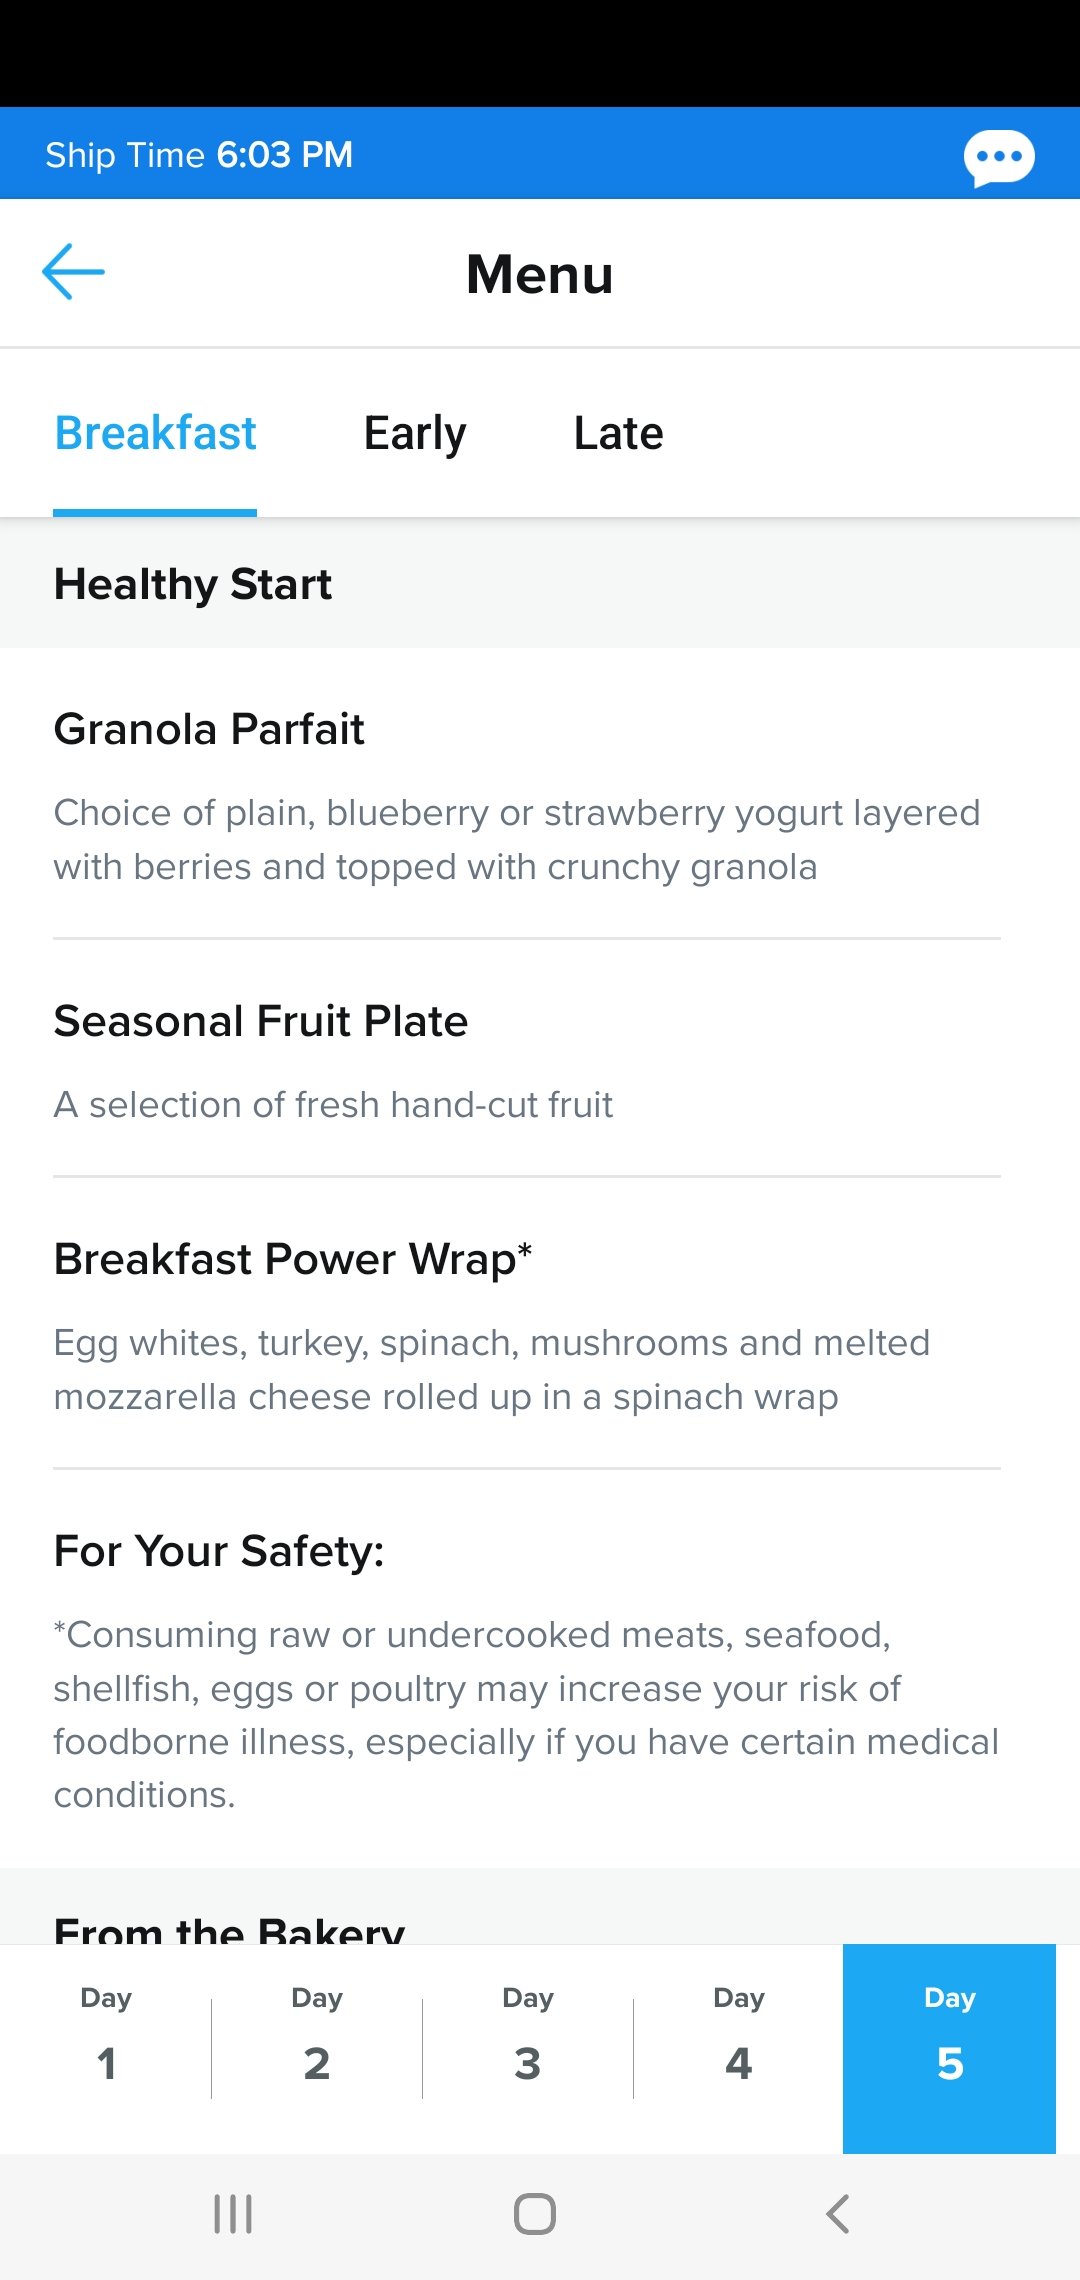Open the chat bubble icon
The width and height of the screenshot is (1080, 2280).
(x=998, y=157)
